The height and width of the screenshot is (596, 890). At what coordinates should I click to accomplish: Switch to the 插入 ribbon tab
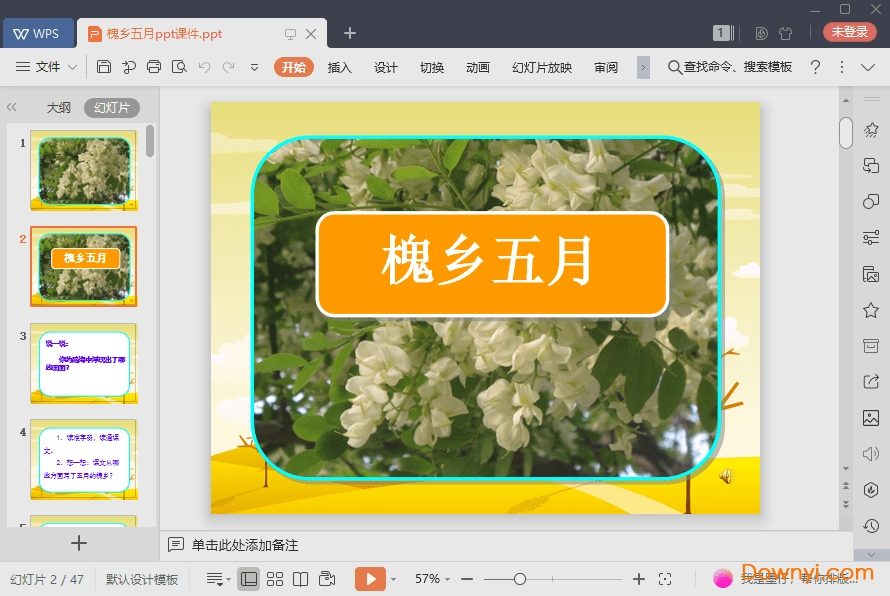339,67
